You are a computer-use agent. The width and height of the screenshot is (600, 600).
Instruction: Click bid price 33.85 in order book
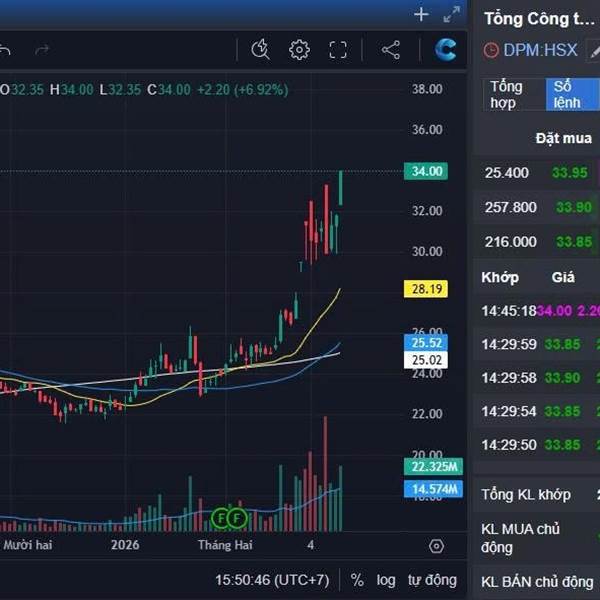[574, 242]
